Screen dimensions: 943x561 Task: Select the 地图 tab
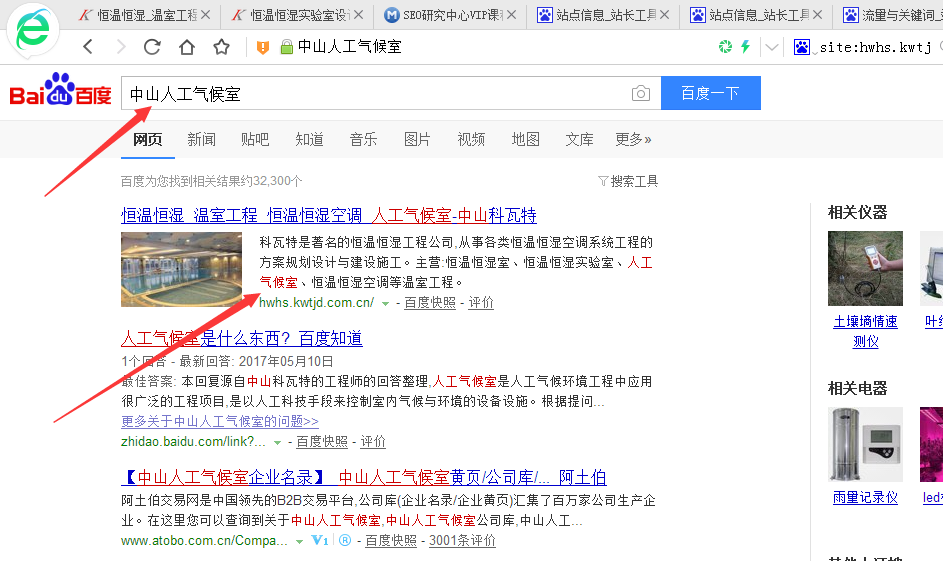[526, 139]
